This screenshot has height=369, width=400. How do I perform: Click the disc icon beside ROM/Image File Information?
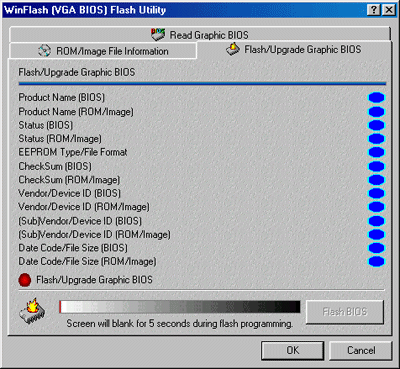[44, 51]
